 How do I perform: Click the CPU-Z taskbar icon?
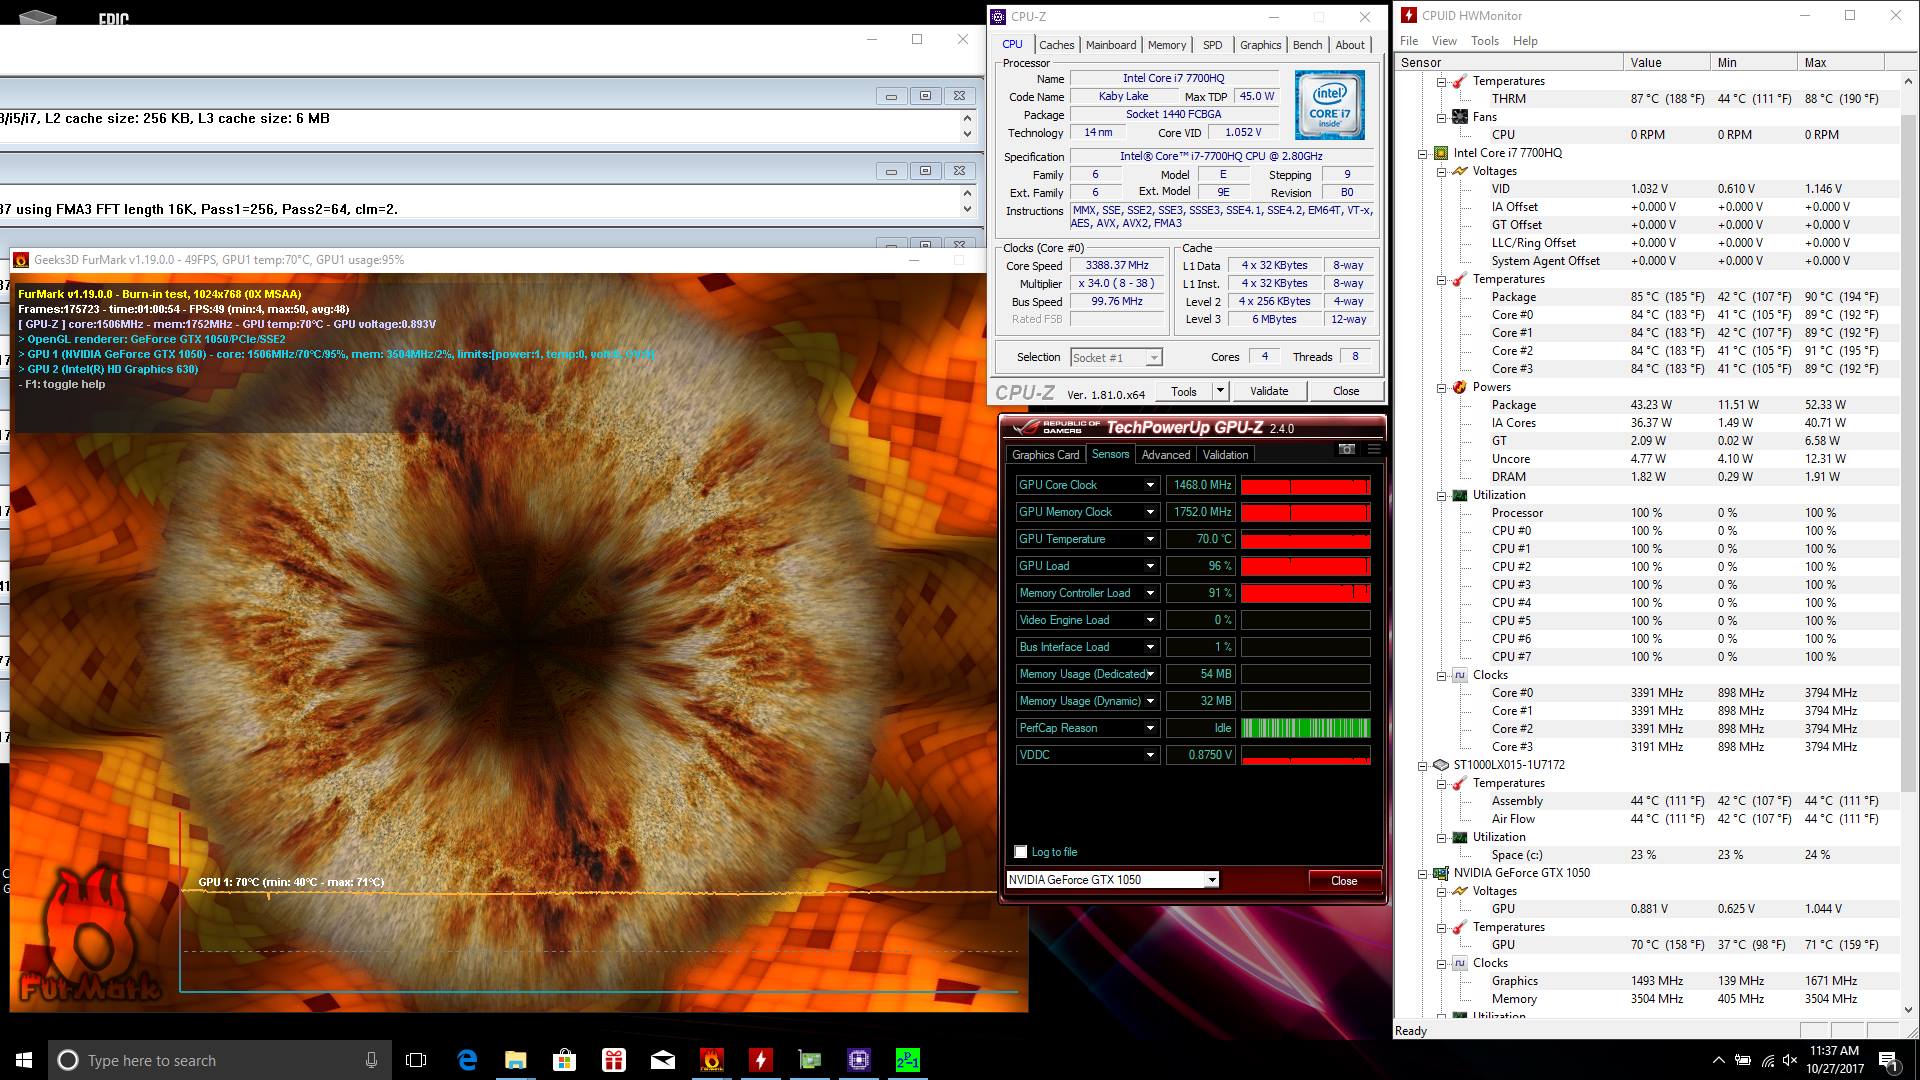click(x=859, y=1060)
